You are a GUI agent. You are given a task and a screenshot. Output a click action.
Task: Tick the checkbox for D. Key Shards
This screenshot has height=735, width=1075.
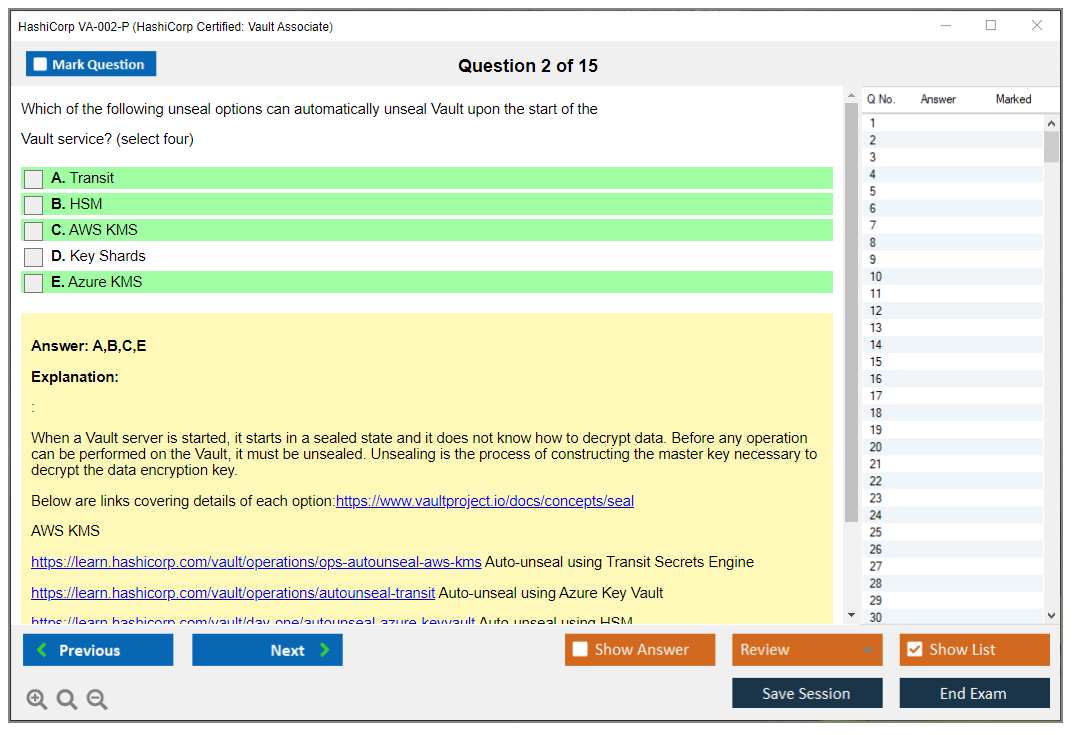tap(34, 257)
